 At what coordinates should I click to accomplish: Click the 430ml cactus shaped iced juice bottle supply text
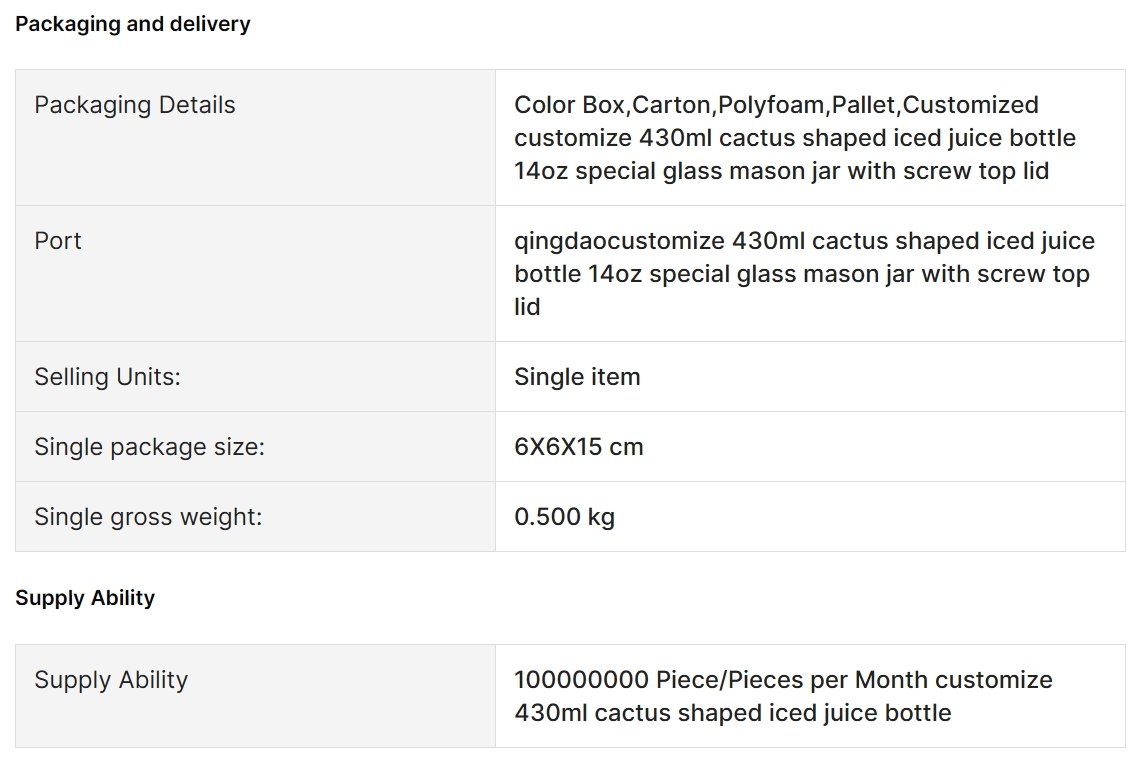click(x=733, y=713)
